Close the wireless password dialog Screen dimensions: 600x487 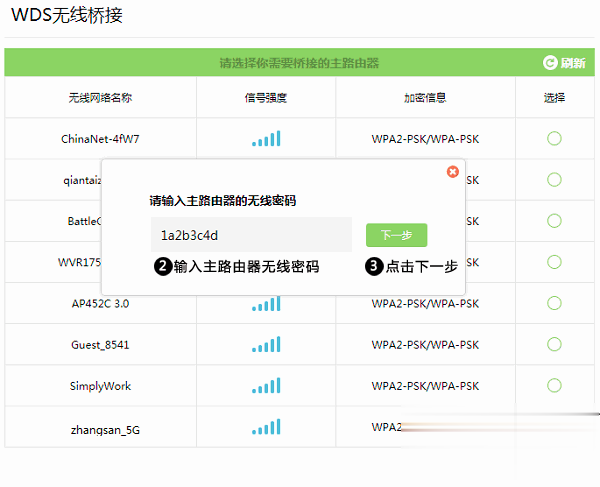pyautogui.click(x=453, y=172)
